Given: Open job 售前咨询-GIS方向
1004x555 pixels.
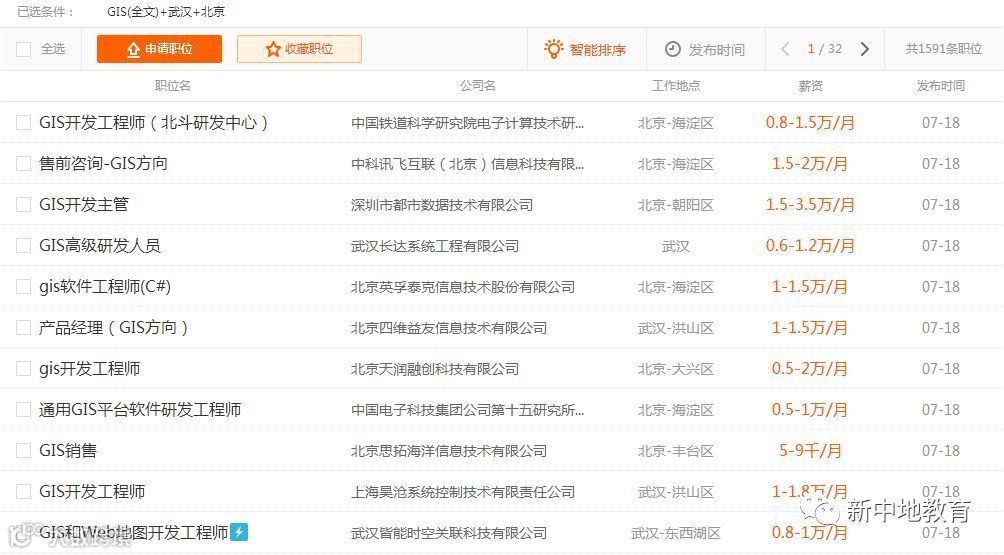Looking at the screenshot, I should (x=103, y=163).
